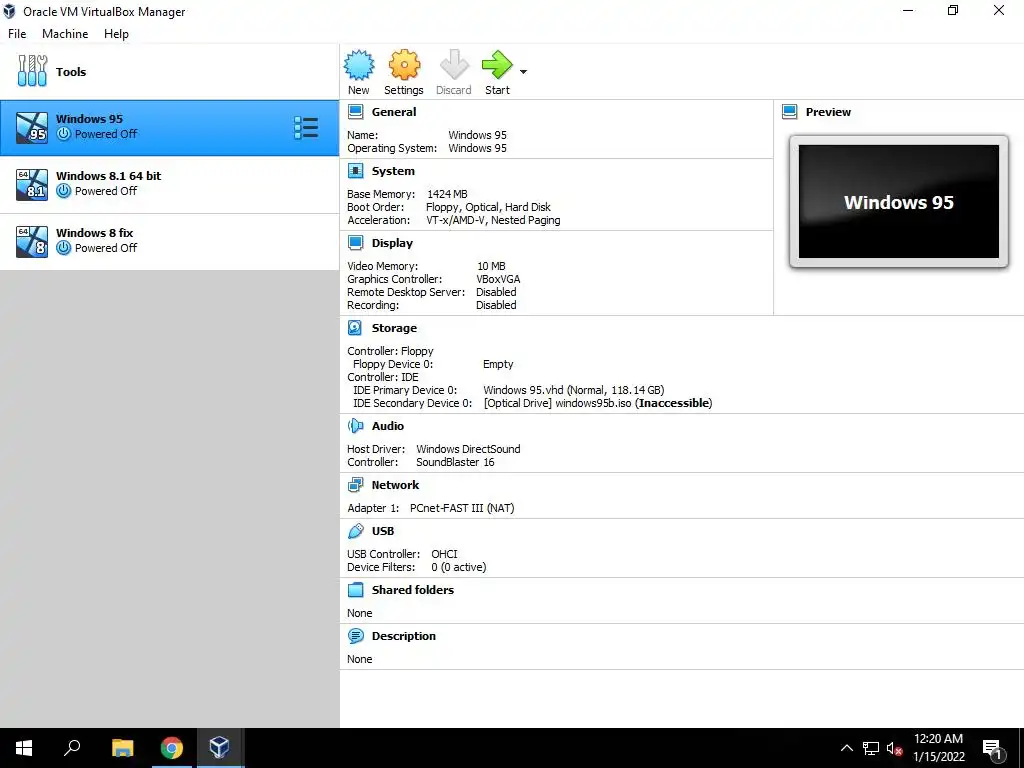Open the Network settings heading link

(396, 485)
